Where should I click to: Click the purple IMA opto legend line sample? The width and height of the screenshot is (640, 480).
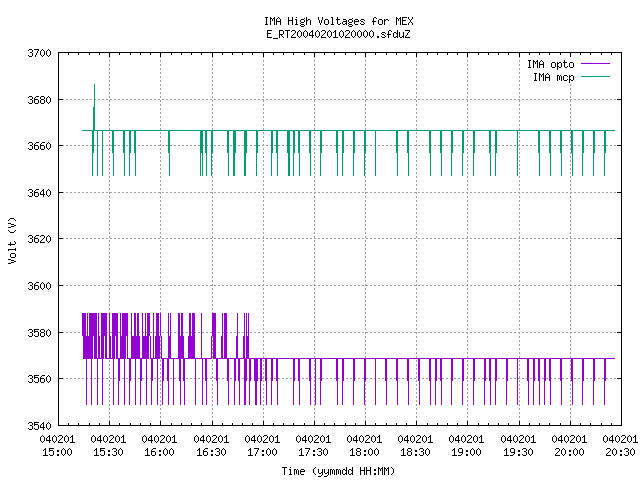click(x=595, y=64)
